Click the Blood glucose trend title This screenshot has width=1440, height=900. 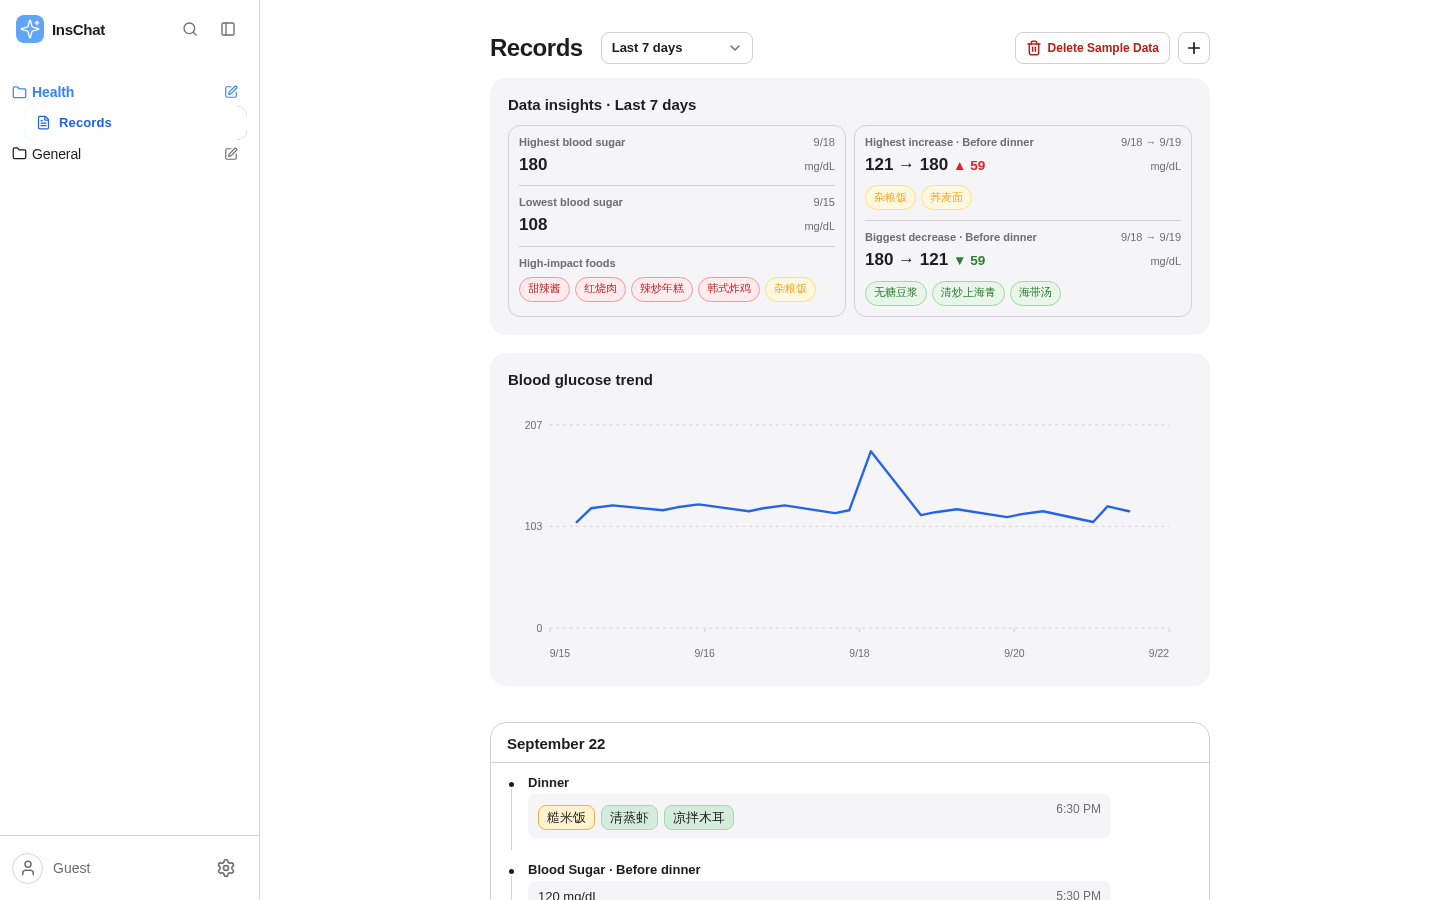(580, 380)
